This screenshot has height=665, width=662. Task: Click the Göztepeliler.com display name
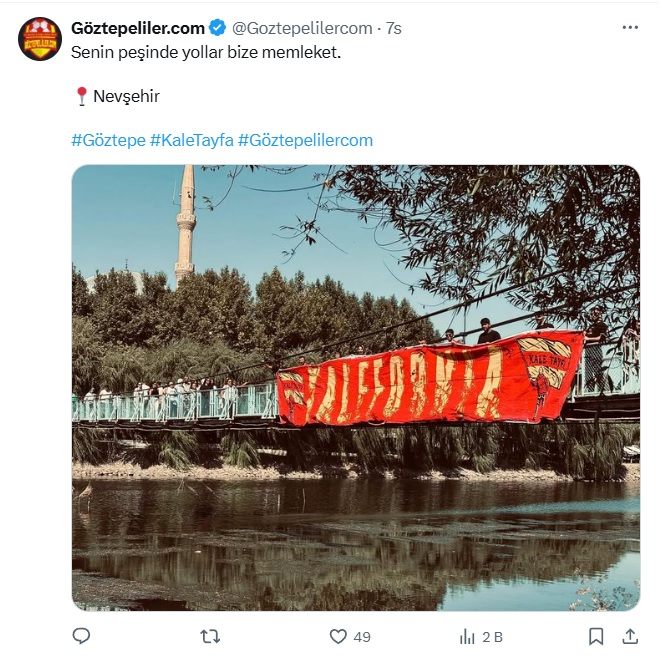tap(138, 28)
